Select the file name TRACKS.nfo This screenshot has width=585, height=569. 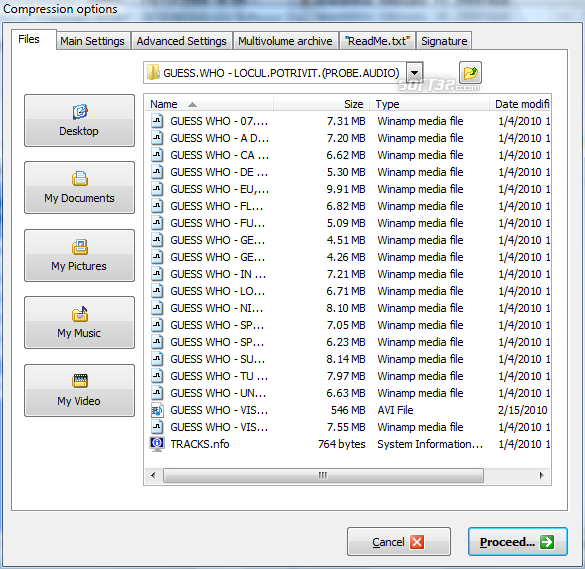click(200, 444)
